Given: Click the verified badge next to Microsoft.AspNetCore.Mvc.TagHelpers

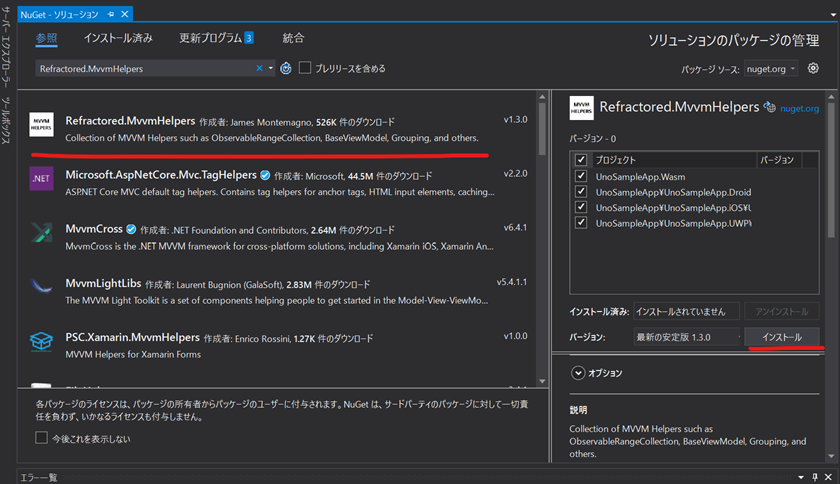Looking at the screenshot, I should point(265,175).
